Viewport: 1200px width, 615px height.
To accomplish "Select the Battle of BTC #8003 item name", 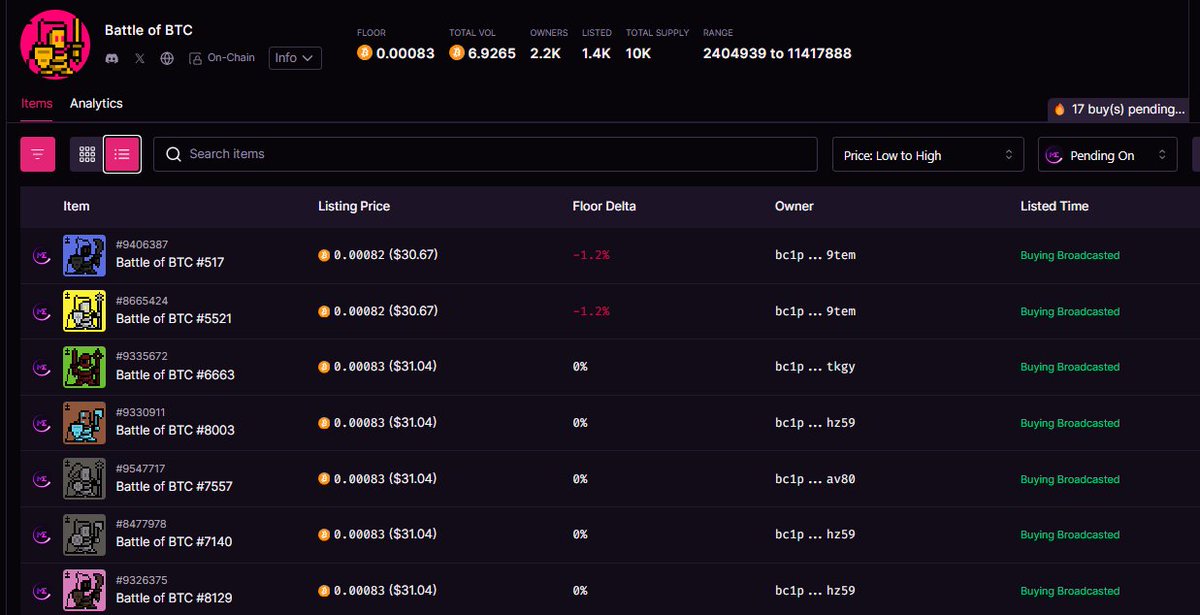I will click(175, 430).
